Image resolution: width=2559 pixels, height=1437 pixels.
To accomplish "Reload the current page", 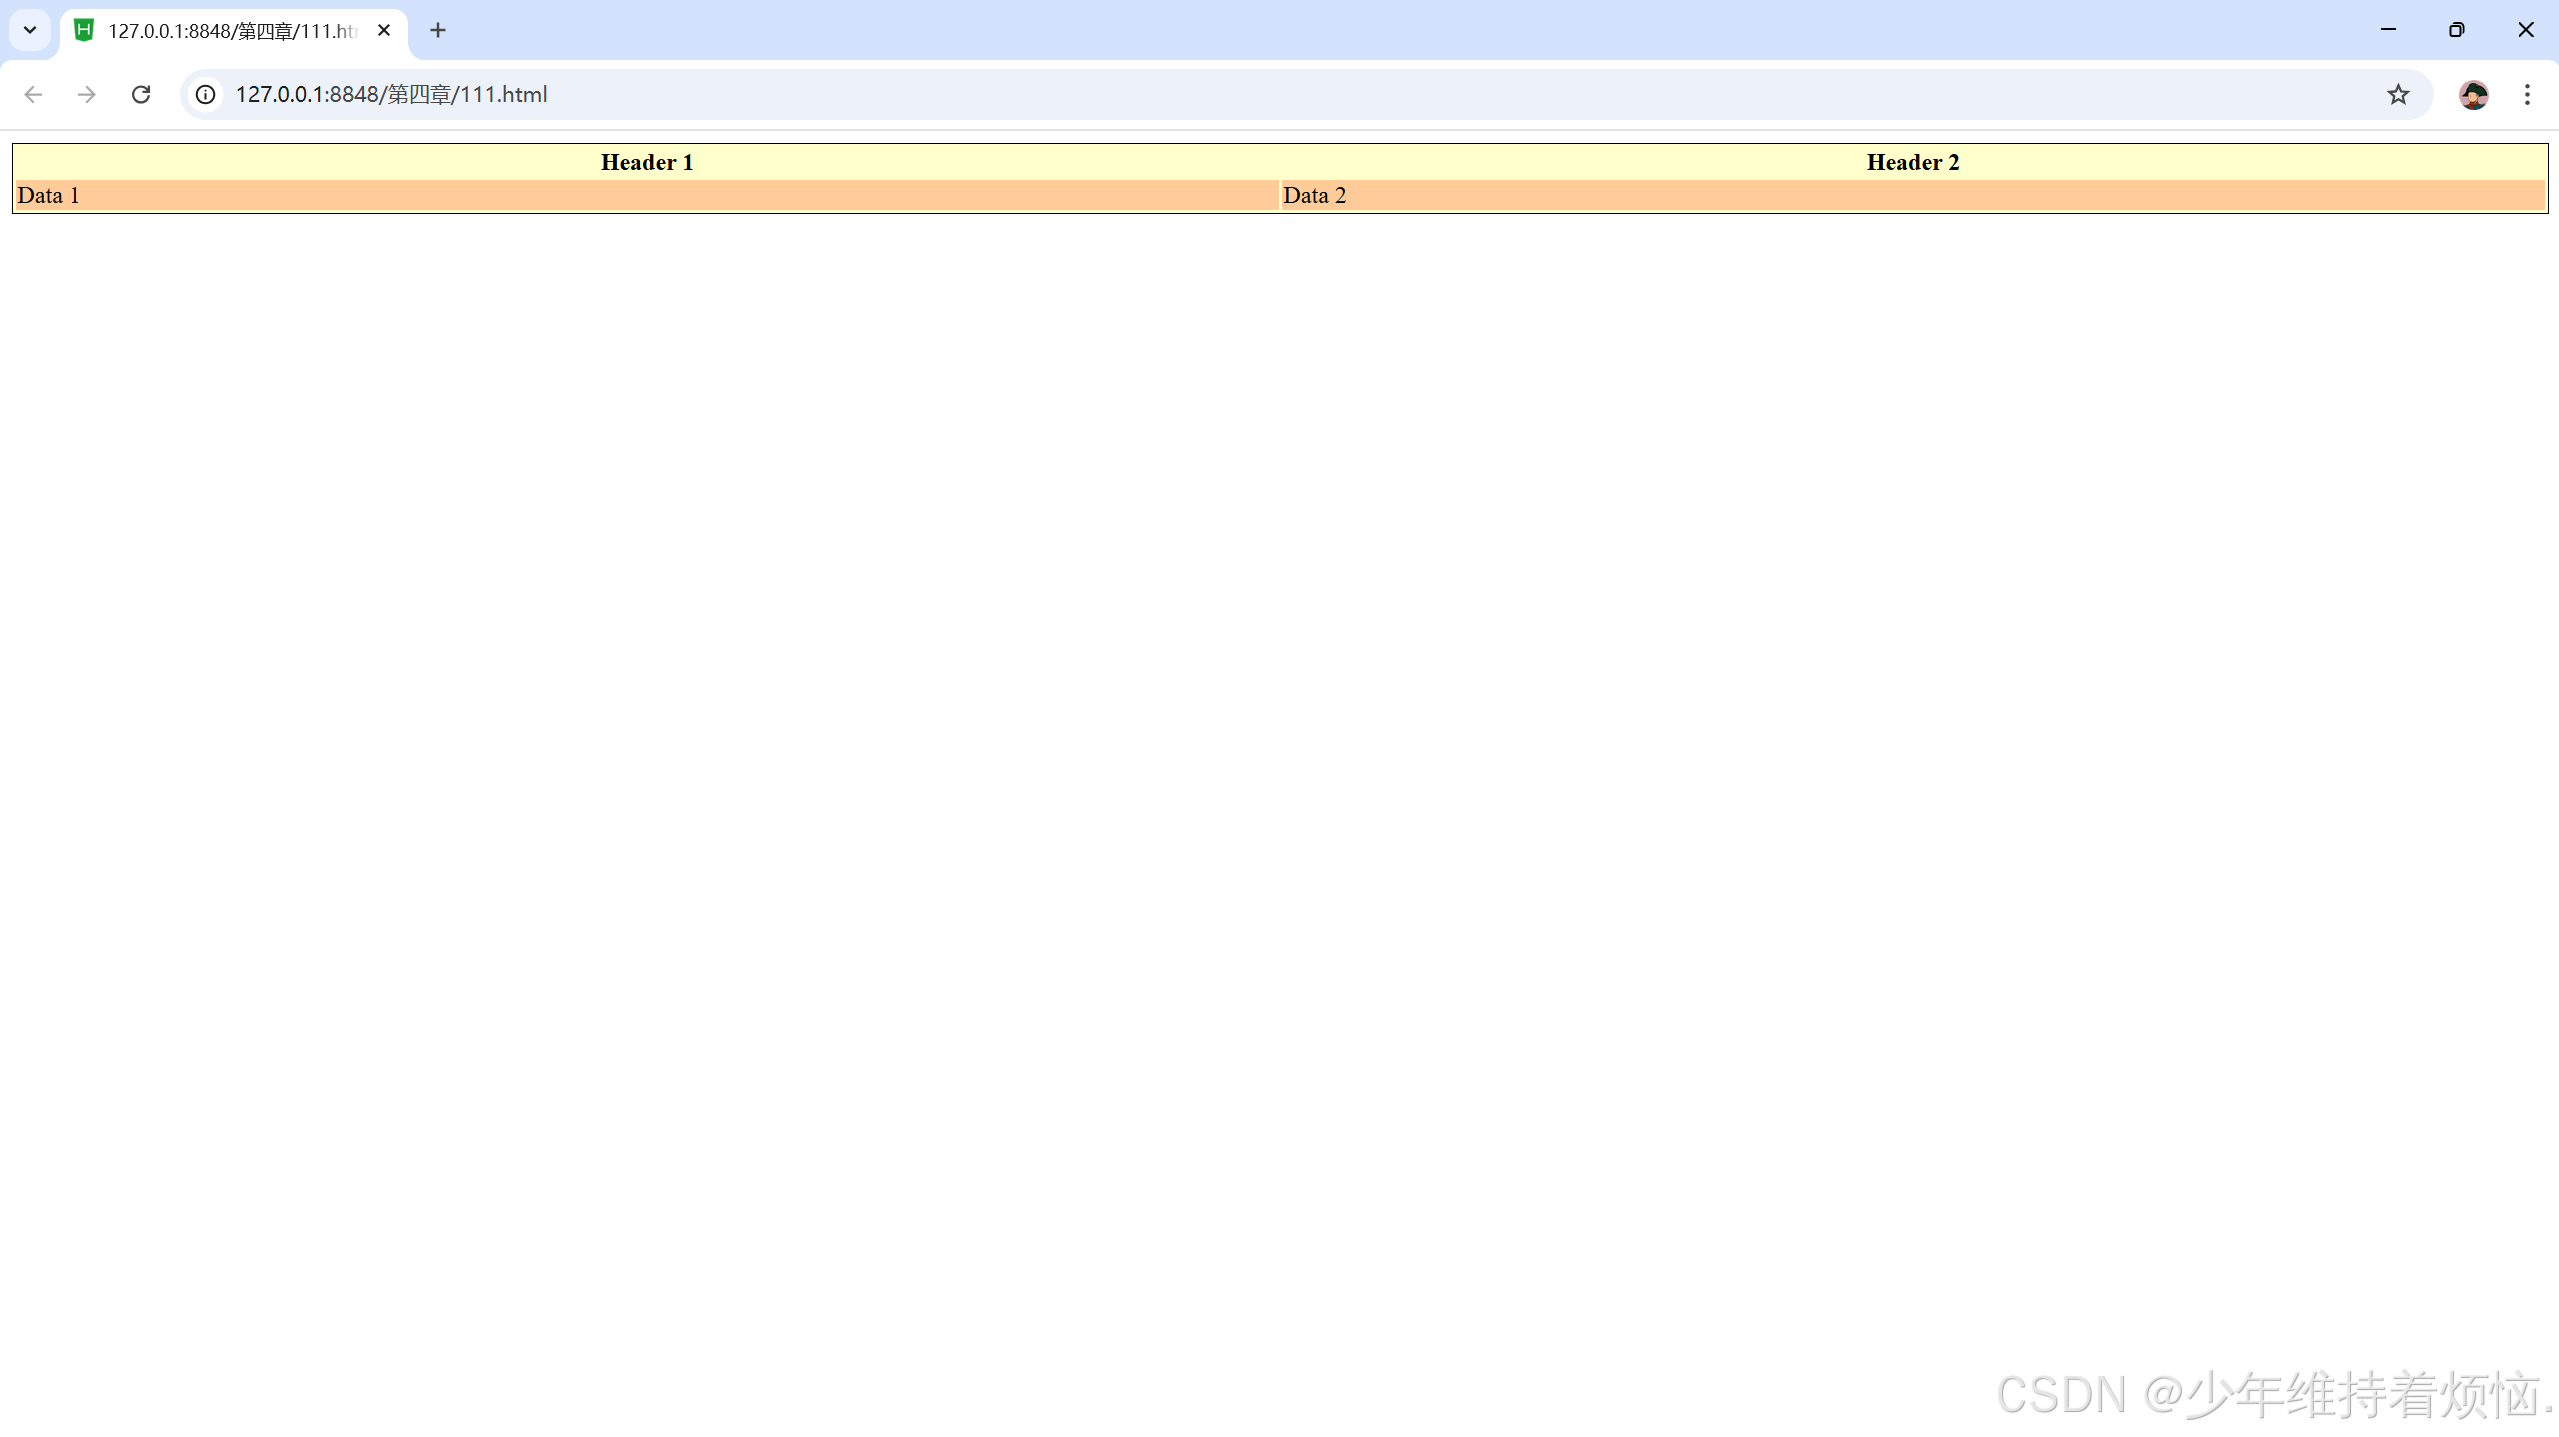I will pyautogui.click(x=141, y=94).
